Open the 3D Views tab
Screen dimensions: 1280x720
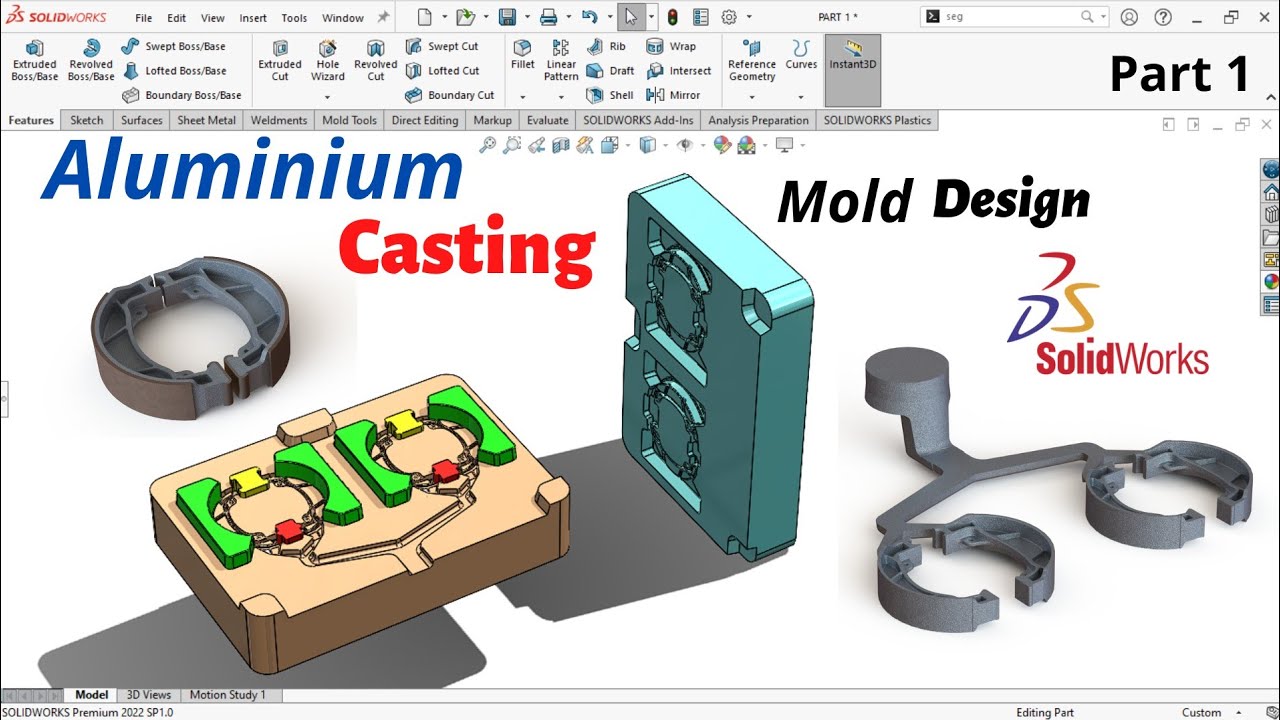(x=149, y=695)
